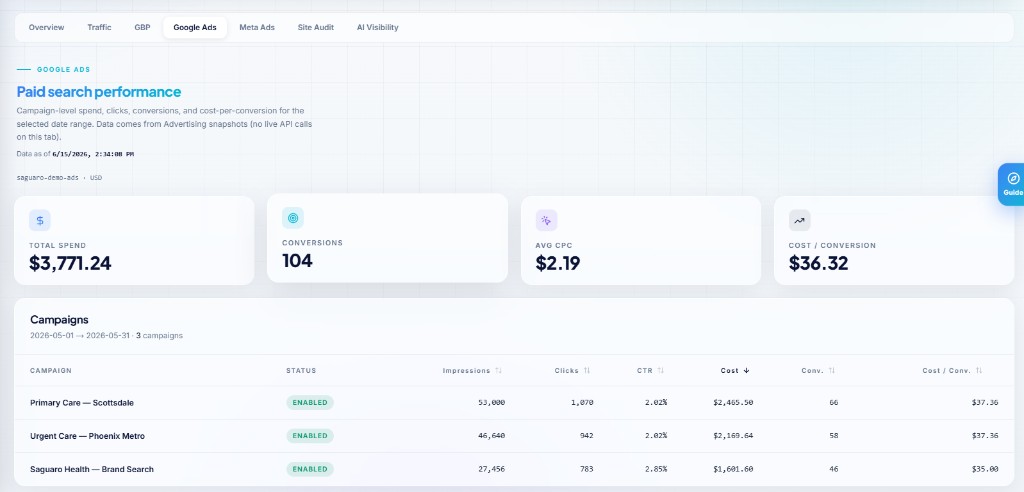Click the 46,640 impressions cell

pyautogui.click(x=492, y=436)
